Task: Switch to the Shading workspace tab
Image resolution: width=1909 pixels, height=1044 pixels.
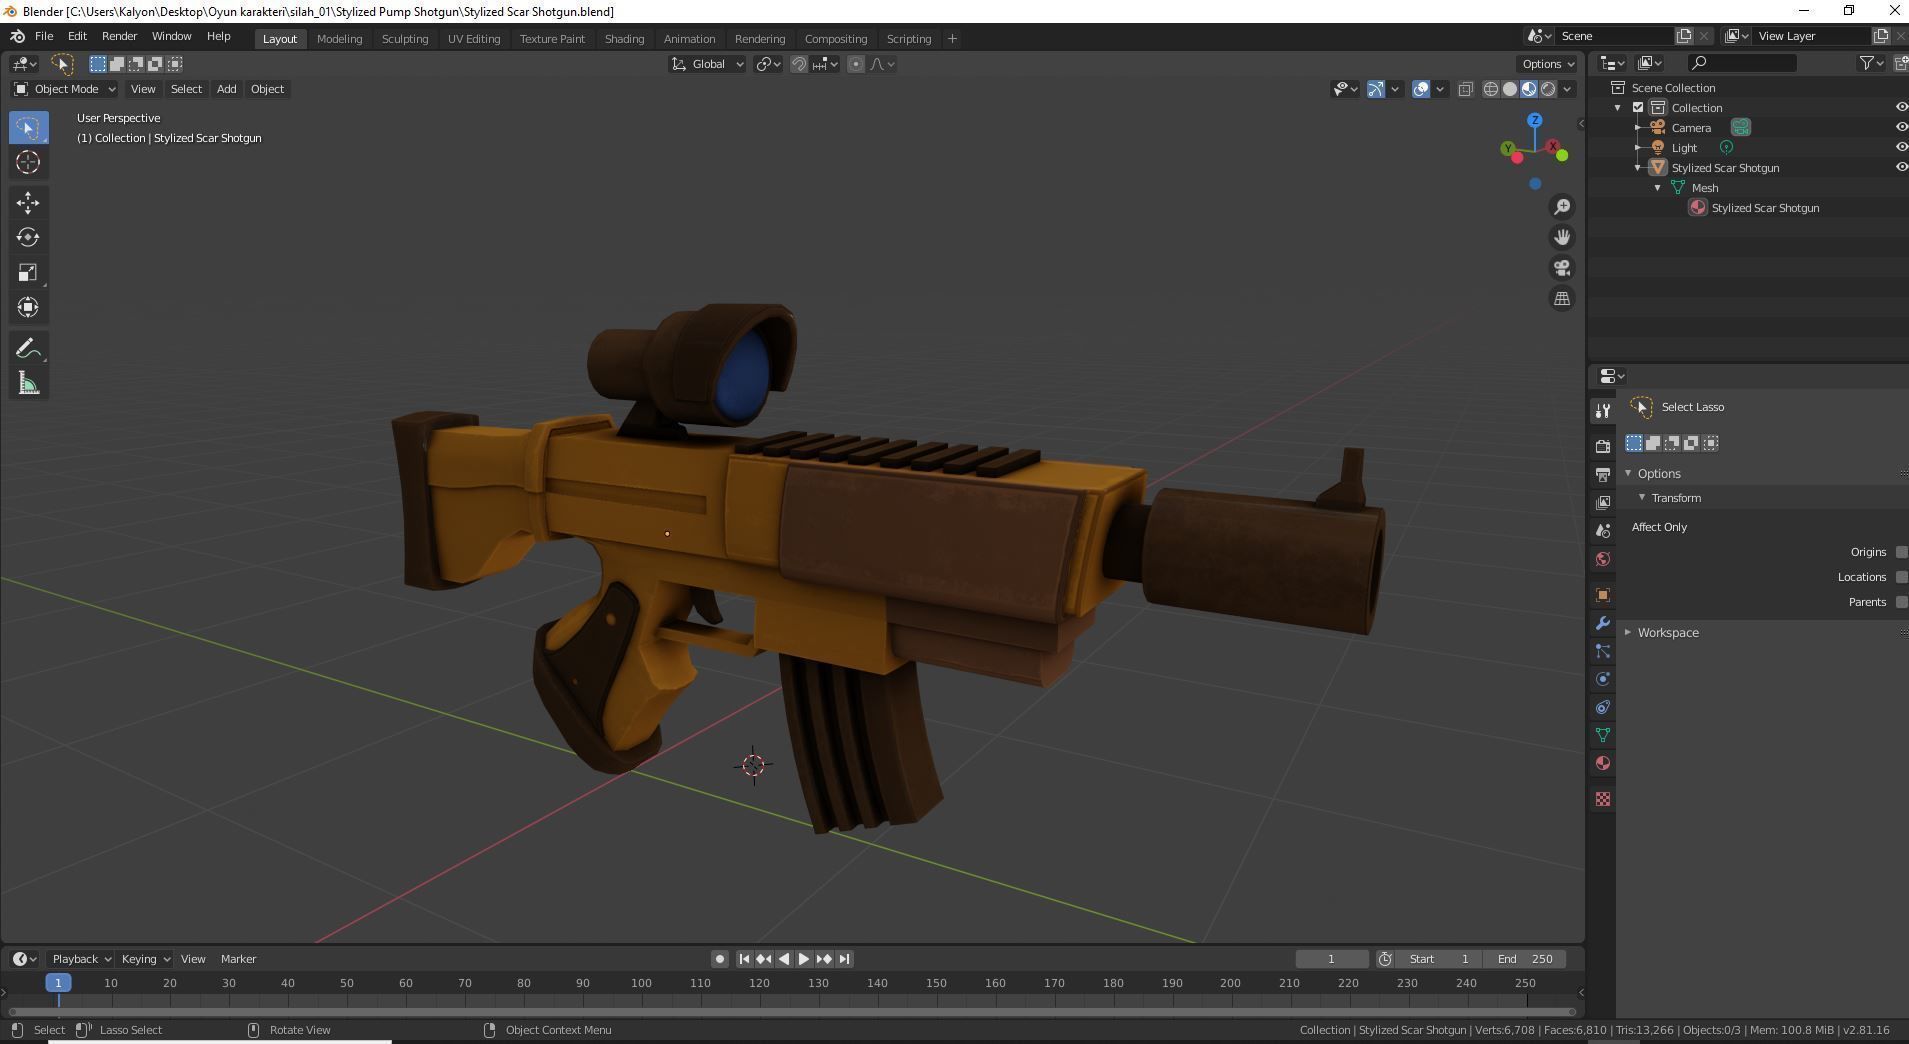Action: [x=624, y=39]
